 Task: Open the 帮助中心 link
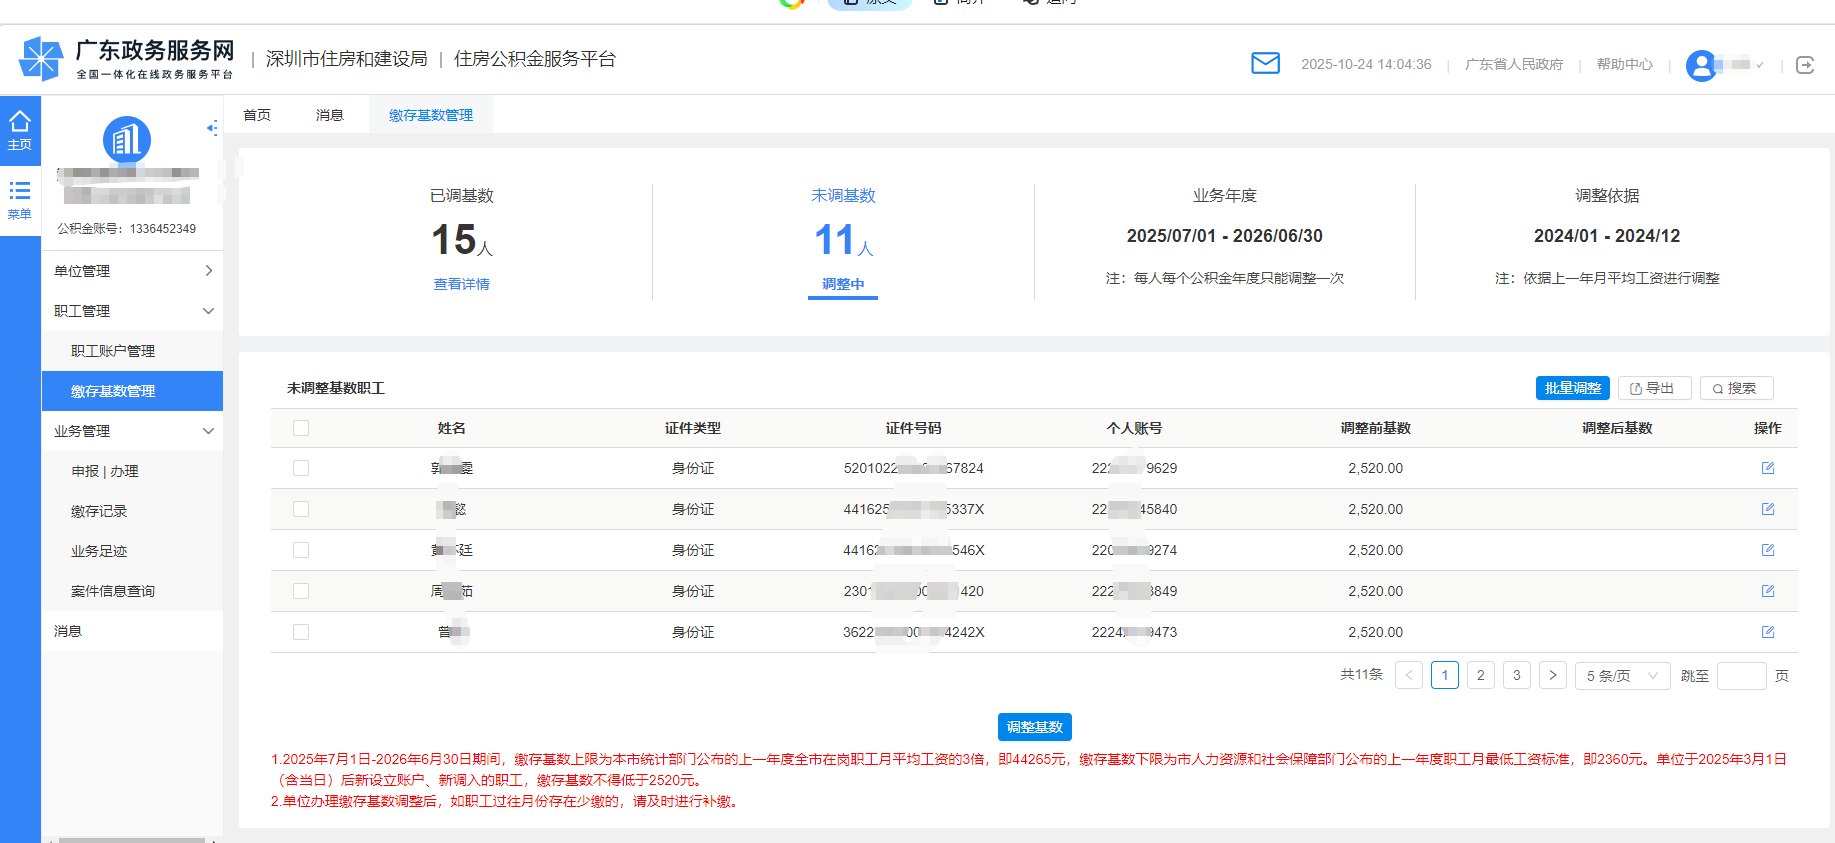click(x=1624, y=64)
